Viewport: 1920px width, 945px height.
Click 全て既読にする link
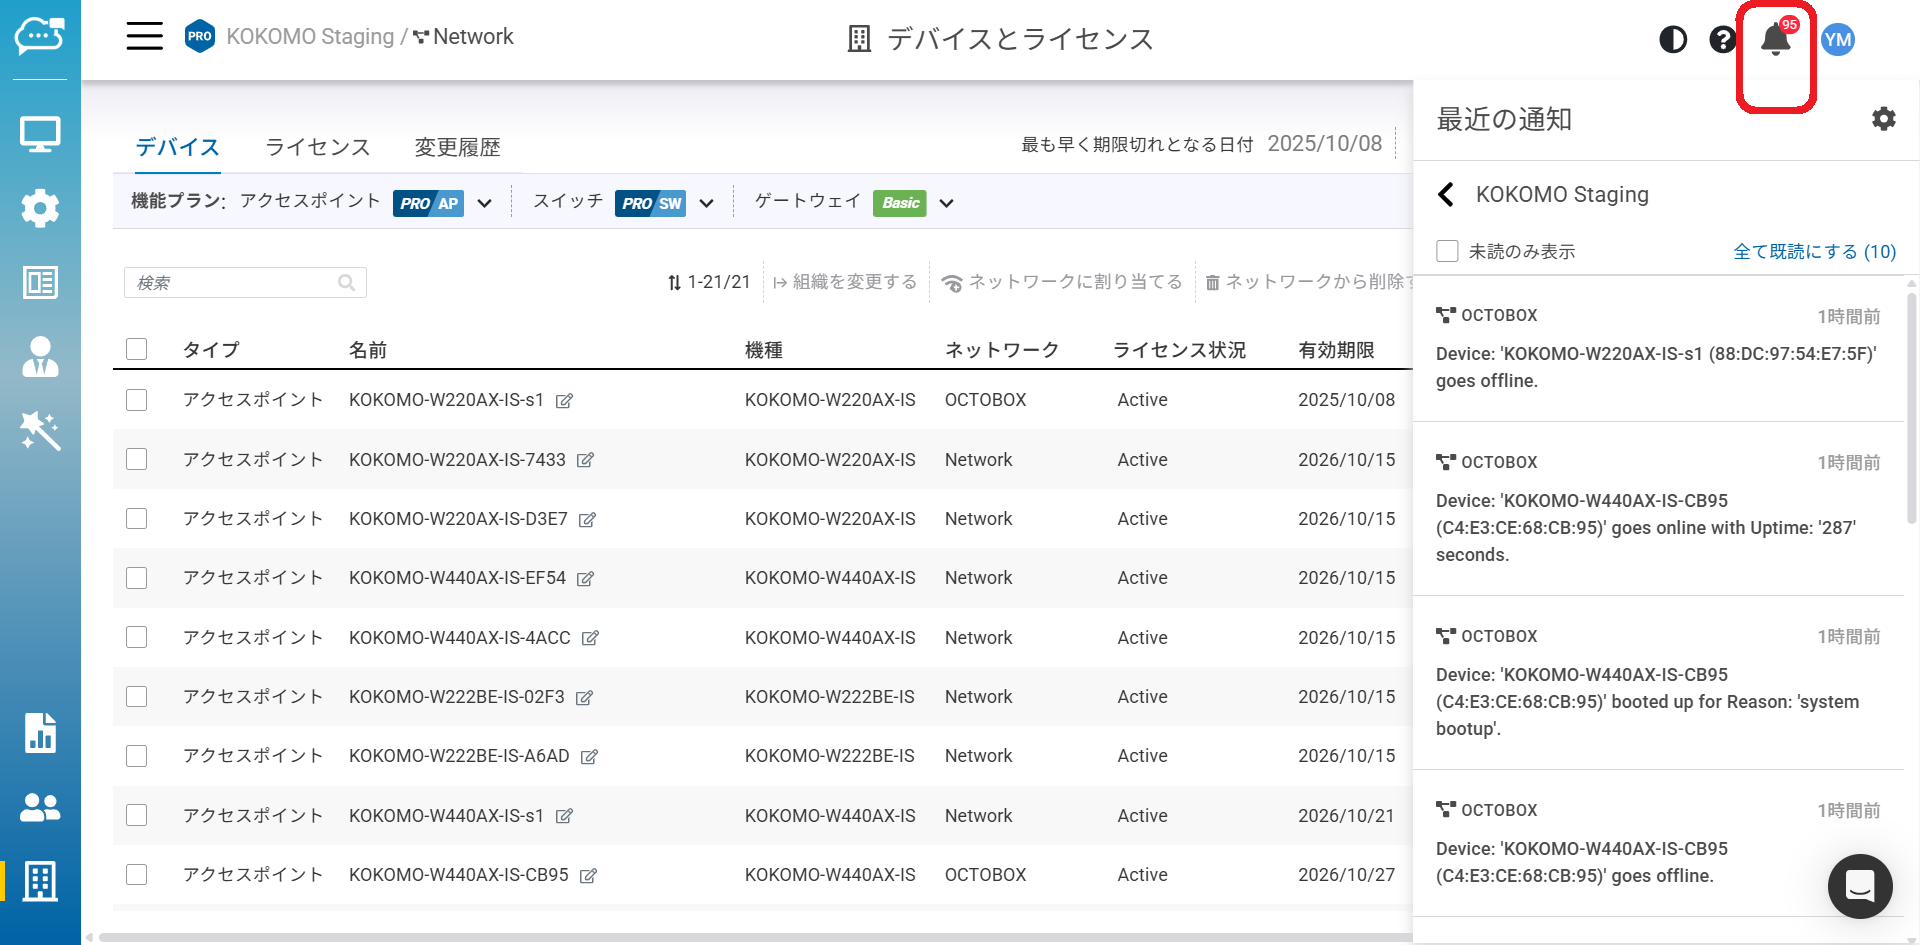1814,251
